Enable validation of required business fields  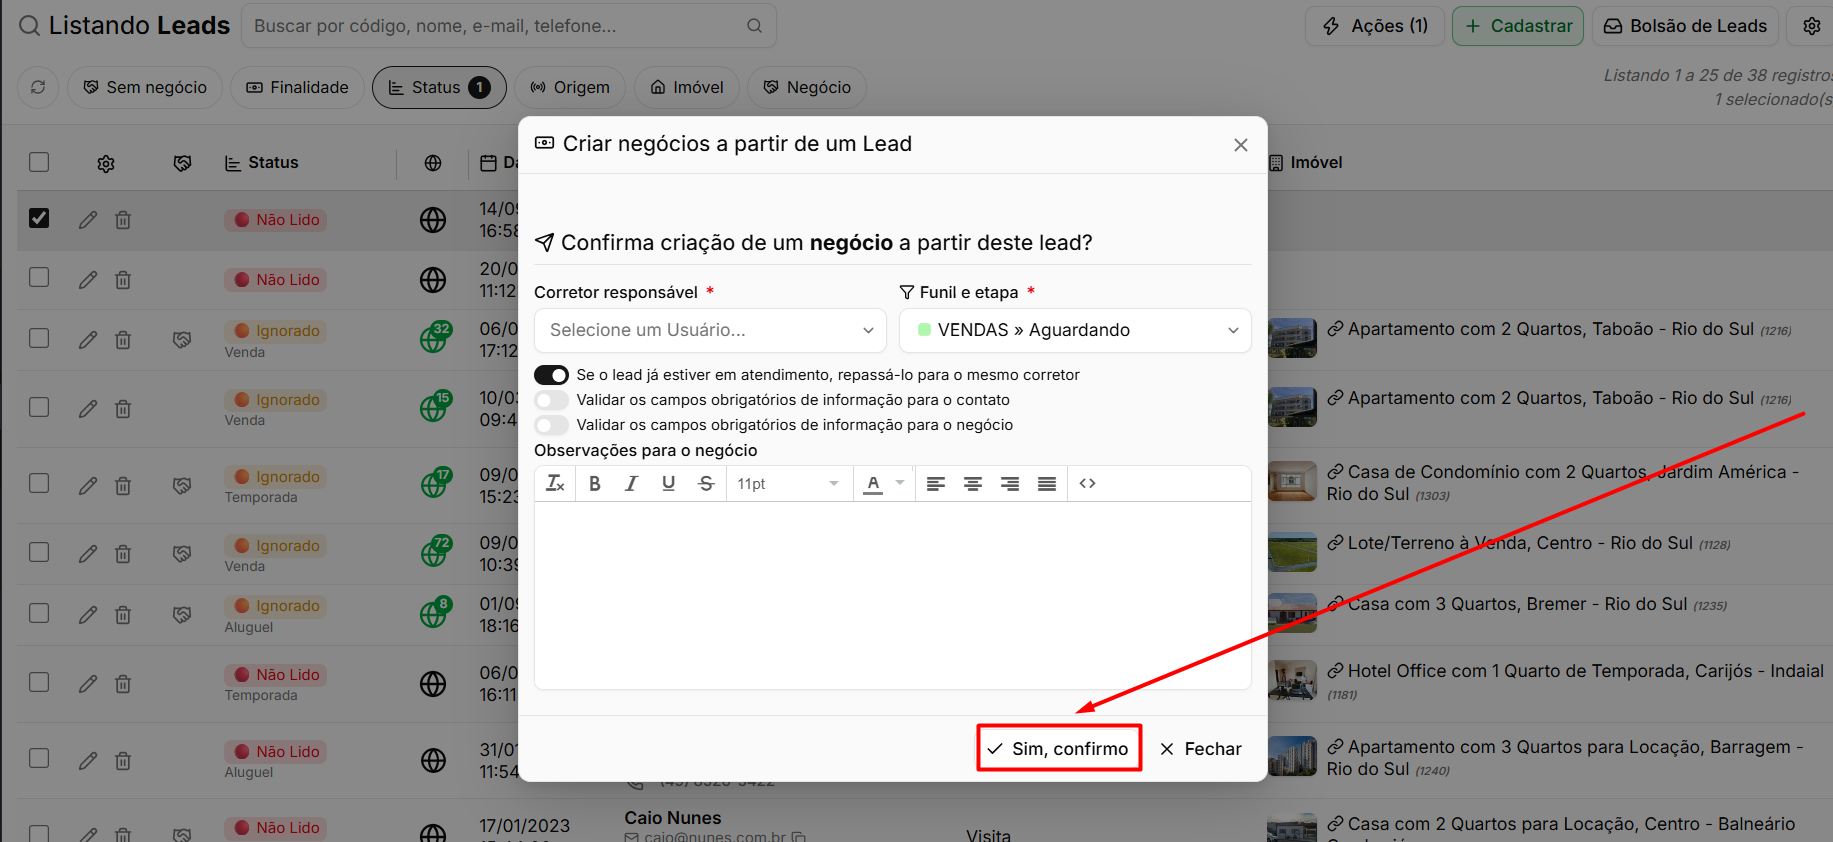point(551,425)
